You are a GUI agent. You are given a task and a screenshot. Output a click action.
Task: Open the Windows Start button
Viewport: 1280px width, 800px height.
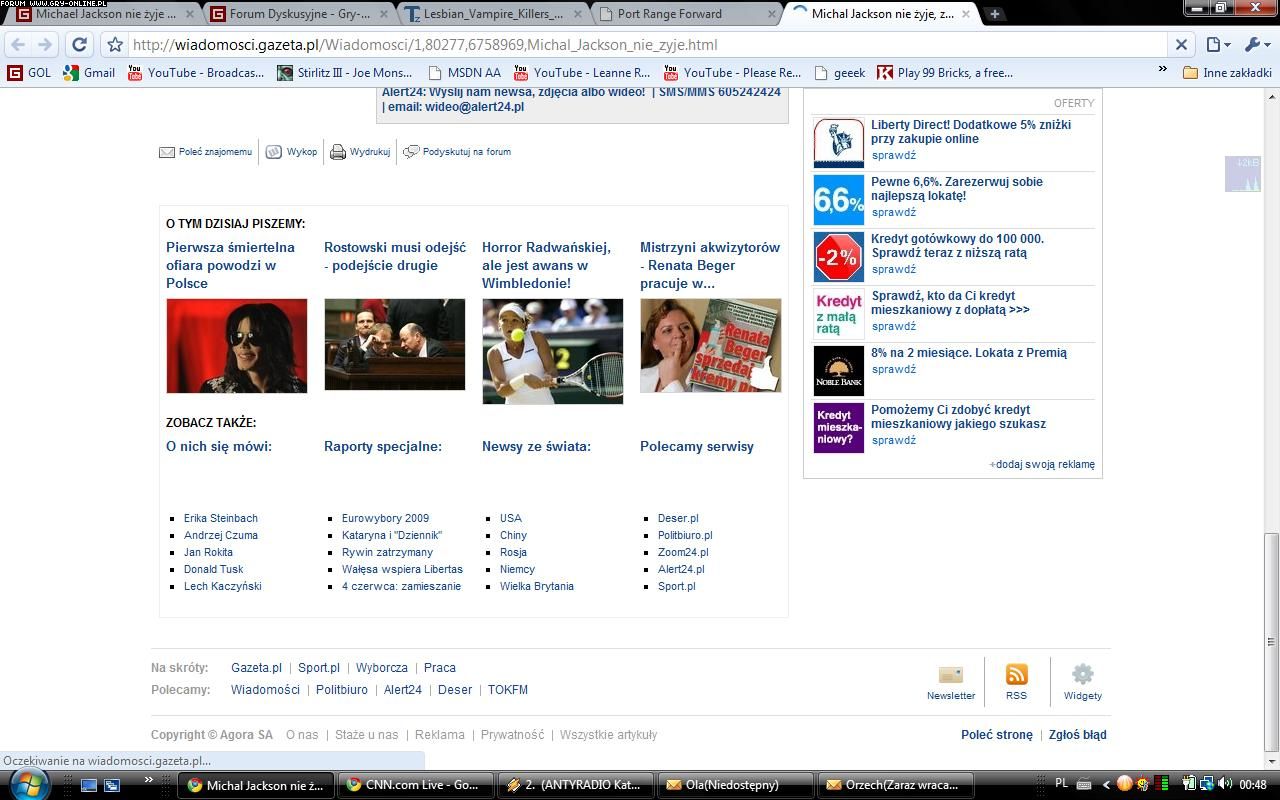click(28, 784)
